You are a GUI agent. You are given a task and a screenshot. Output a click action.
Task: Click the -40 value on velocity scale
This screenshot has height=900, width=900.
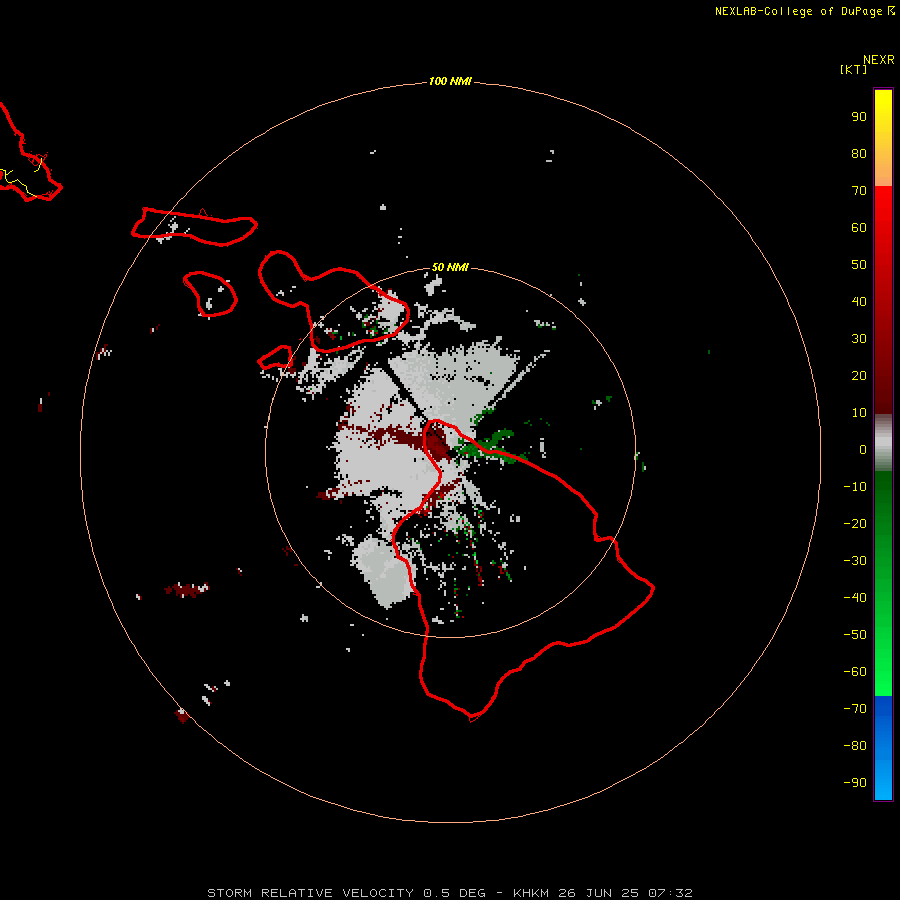tap(855, 598)
